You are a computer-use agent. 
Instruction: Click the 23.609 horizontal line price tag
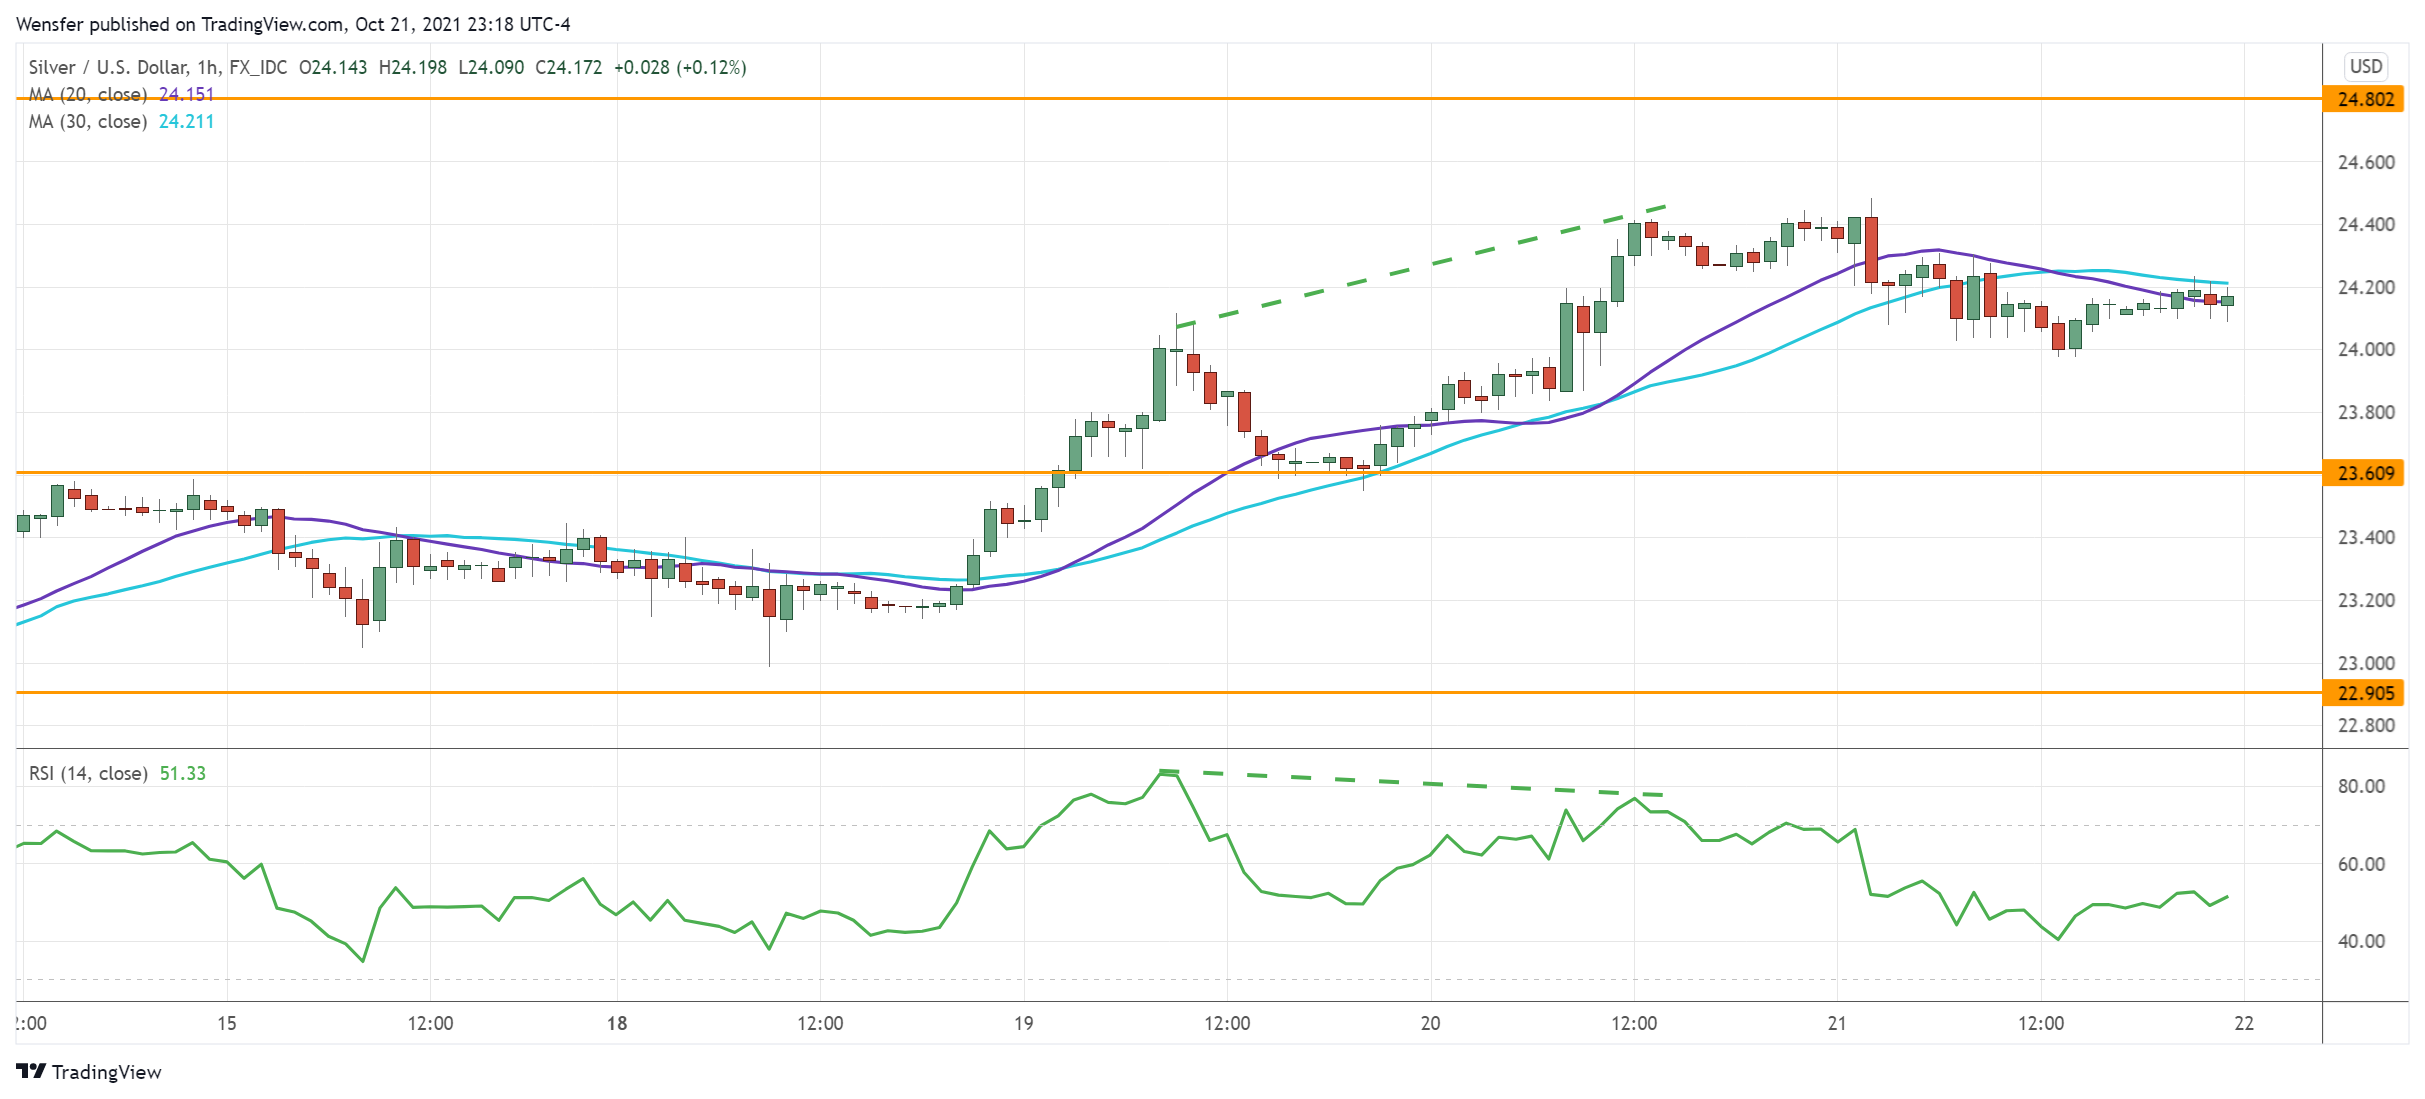point(2365,473)
